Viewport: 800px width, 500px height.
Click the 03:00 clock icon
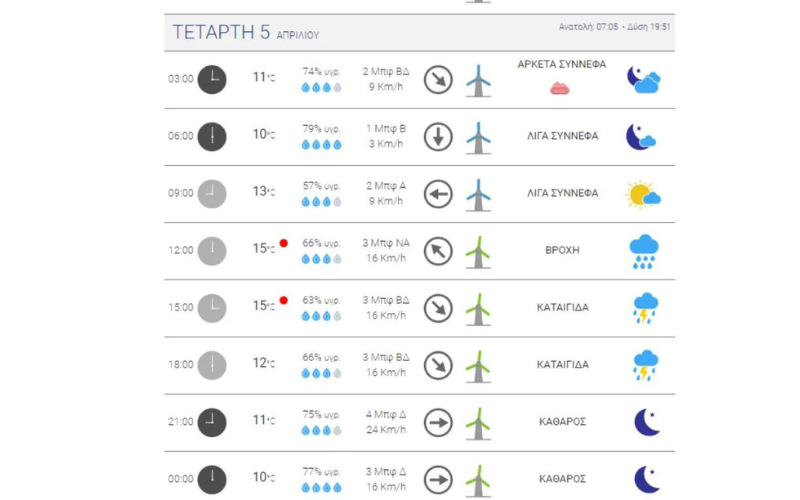212,79
